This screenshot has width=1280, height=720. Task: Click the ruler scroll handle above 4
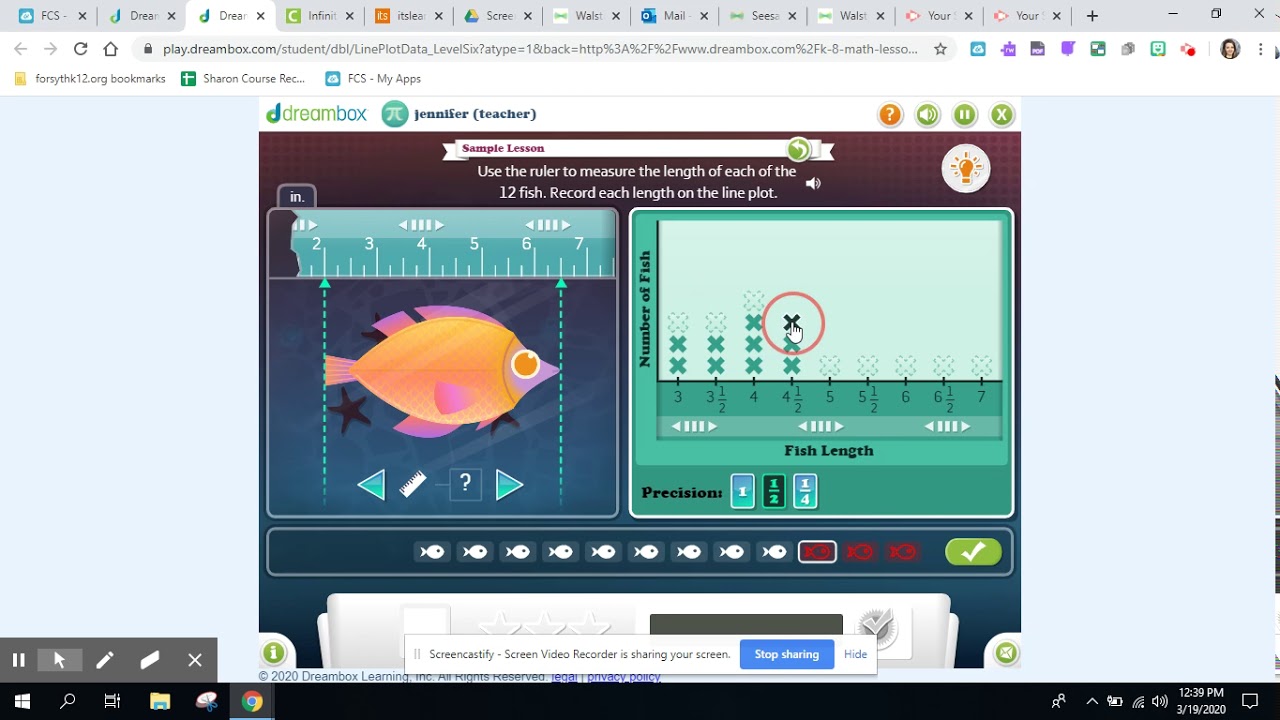click(x=421, y=225)
